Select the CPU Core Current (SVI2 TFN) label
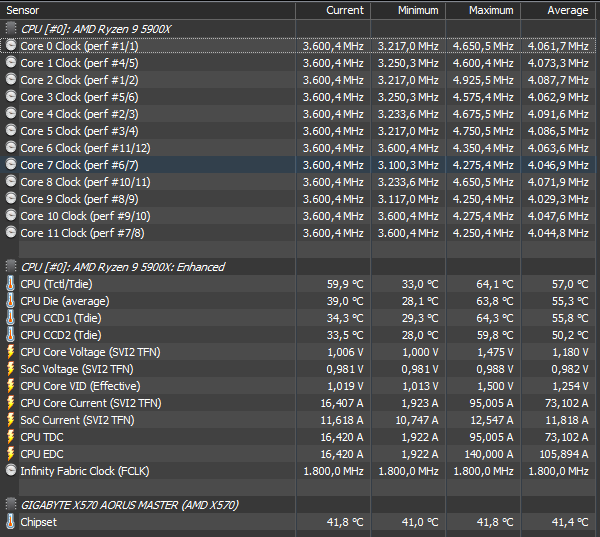This screenshot has height=537, width=600. pyautogui.click(x=91, y=403)
